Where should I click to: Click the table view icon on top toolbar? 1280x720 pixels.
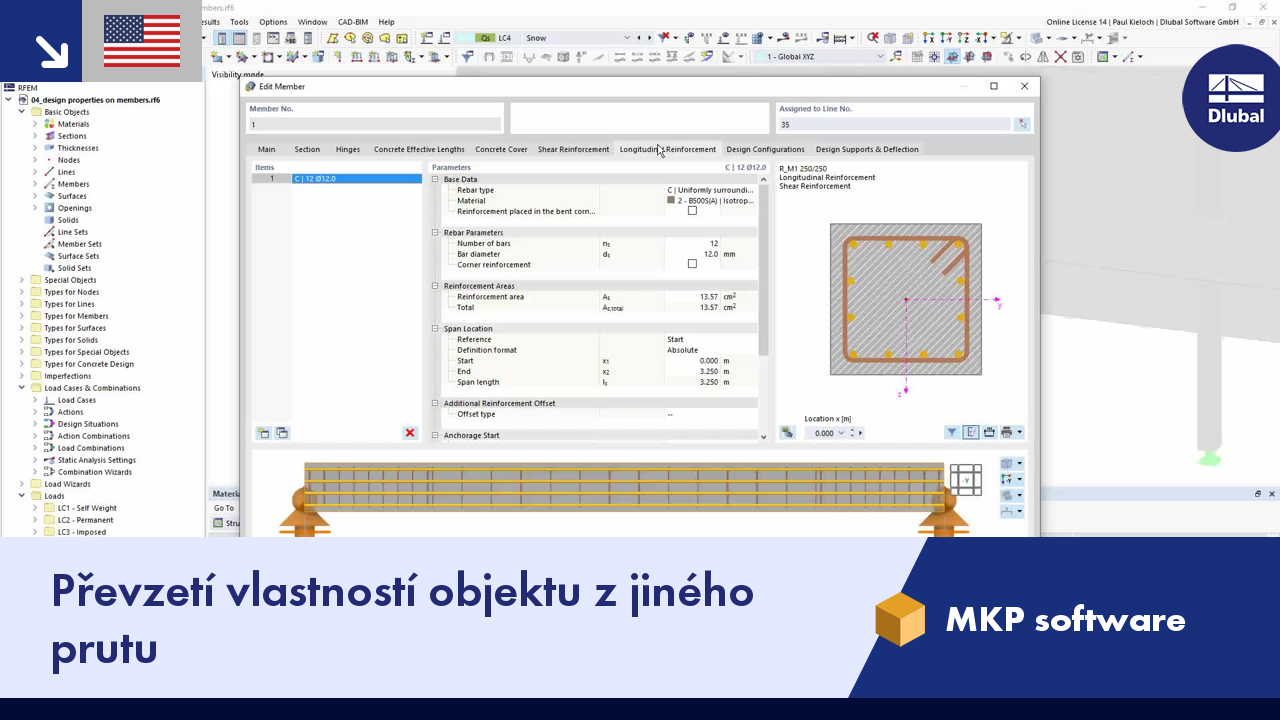pyautogui.click(x=240, y=38)
